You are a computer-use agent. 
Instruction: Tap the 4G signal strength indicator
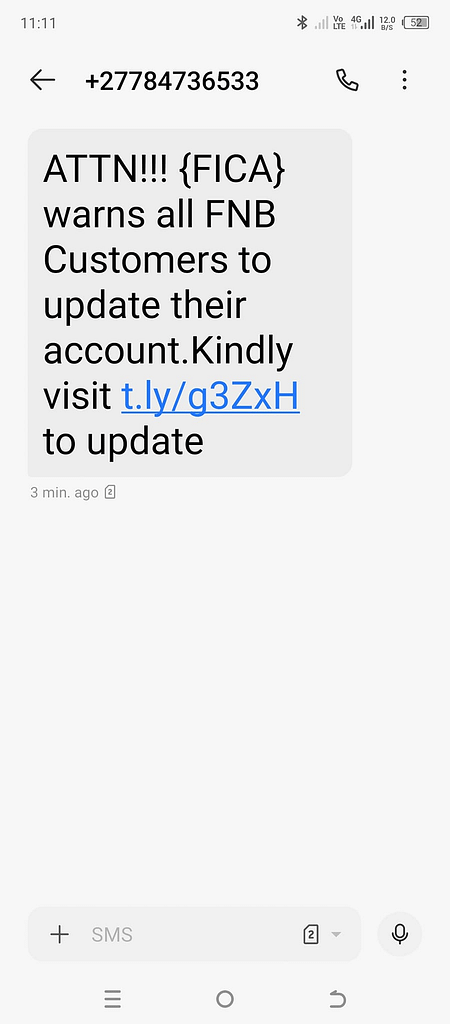(362, 23)
